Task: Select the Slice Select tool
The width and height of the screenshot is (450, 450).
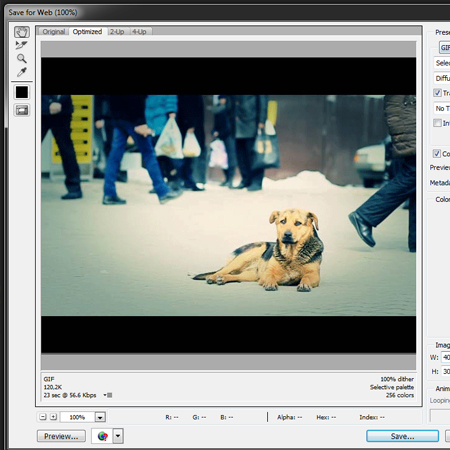Action: (22, 45)
